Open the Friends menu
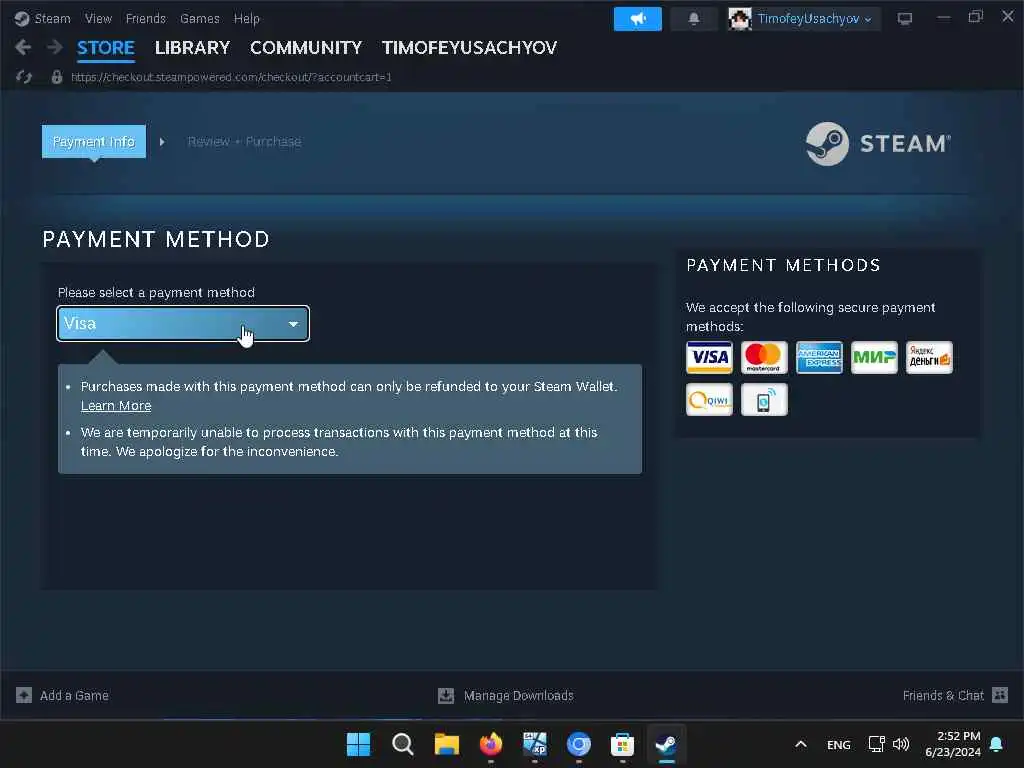Screen dimensions: 1024x768 click(146, 18)
